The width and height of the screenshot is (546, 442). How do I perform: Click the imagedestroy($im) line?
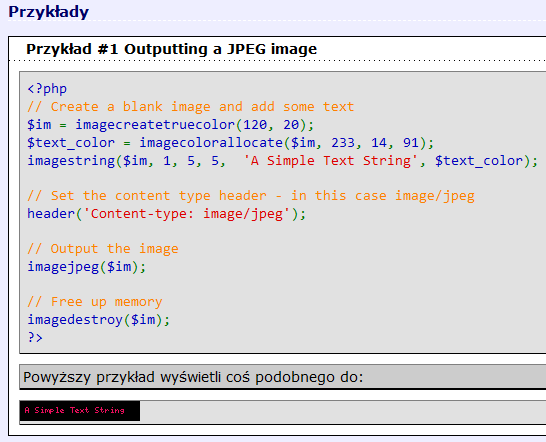(x=99, y=320)
